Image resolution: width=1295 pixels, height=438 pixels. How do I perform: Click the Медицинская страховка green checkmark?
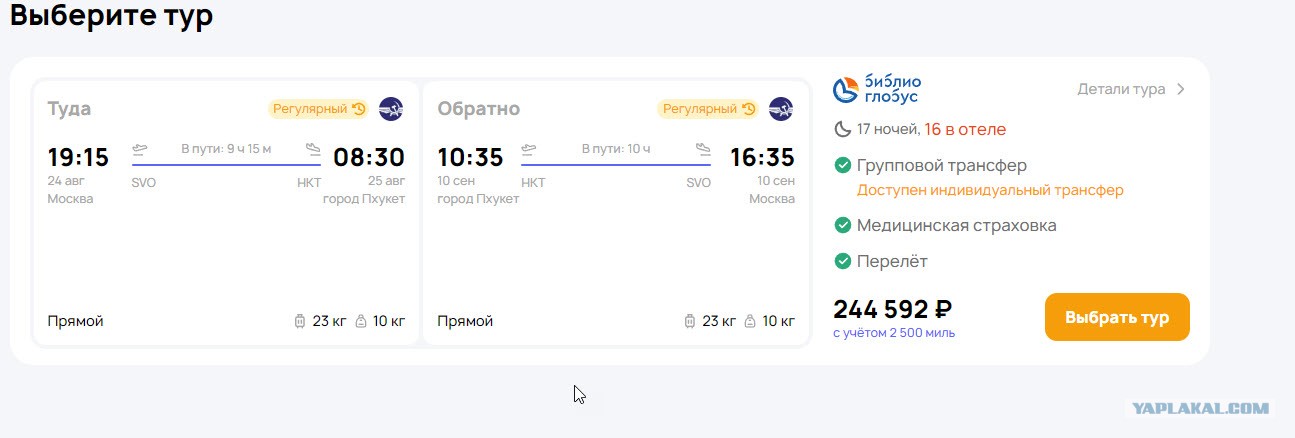[842, 225]
